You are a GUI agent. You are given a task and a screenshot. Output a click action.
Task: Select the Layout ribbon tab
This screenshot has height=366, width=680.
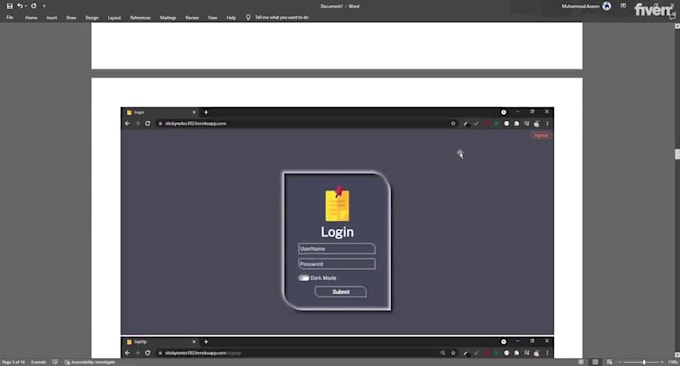pyautogui.click(x=114, y=18)
